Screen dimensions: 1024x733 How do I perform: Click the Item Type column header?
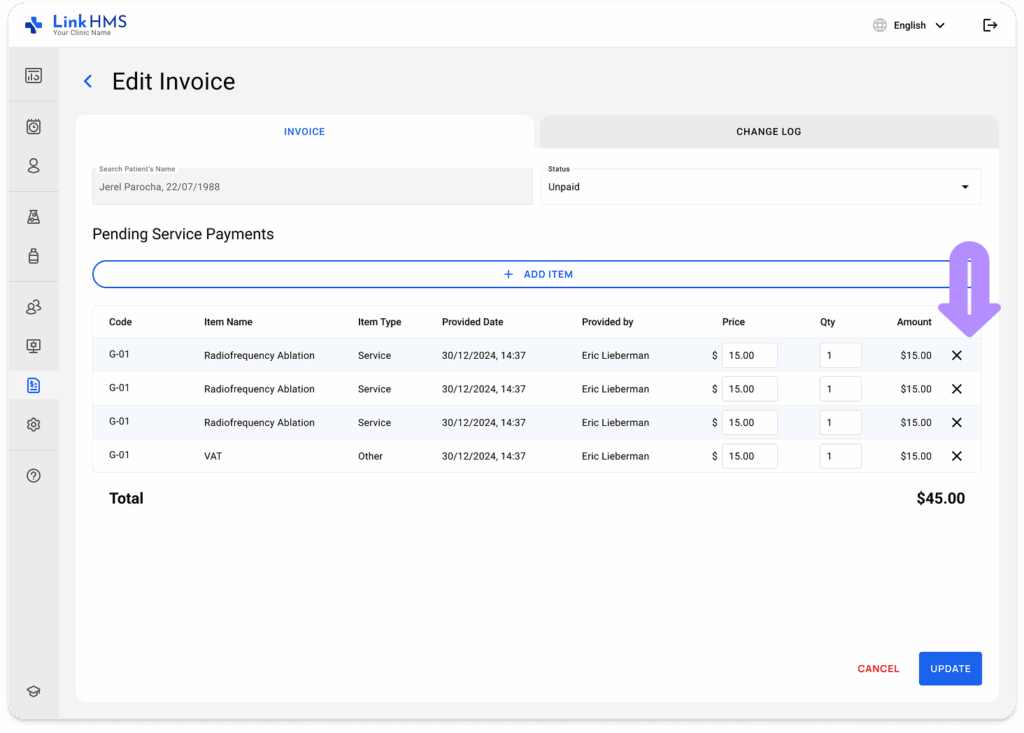[379, 322]
